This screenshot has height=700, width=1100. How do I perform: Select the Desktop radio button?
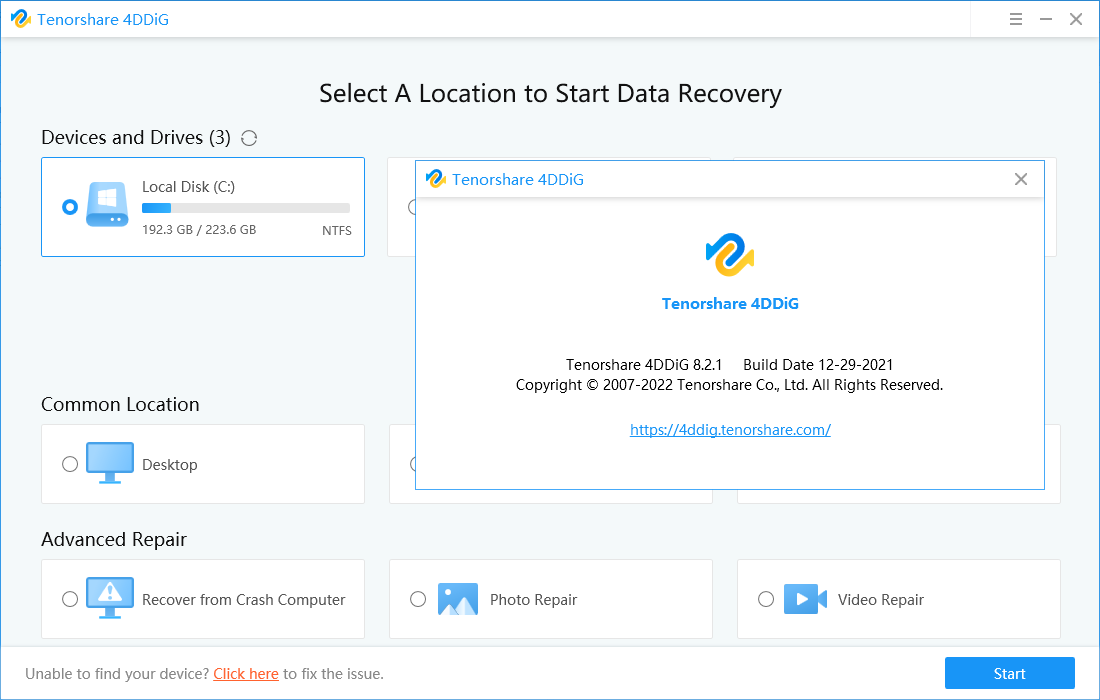(69, 464)
